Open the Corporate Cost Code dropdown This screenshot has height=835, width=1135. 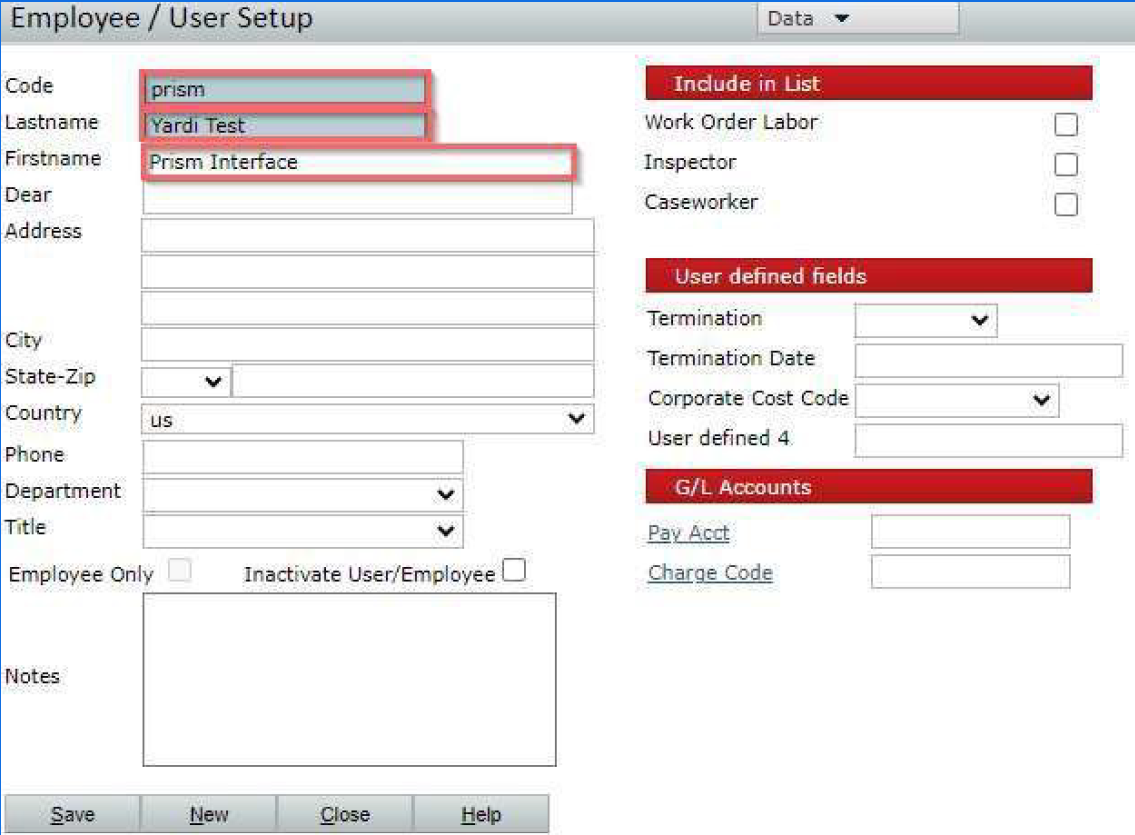957,400
